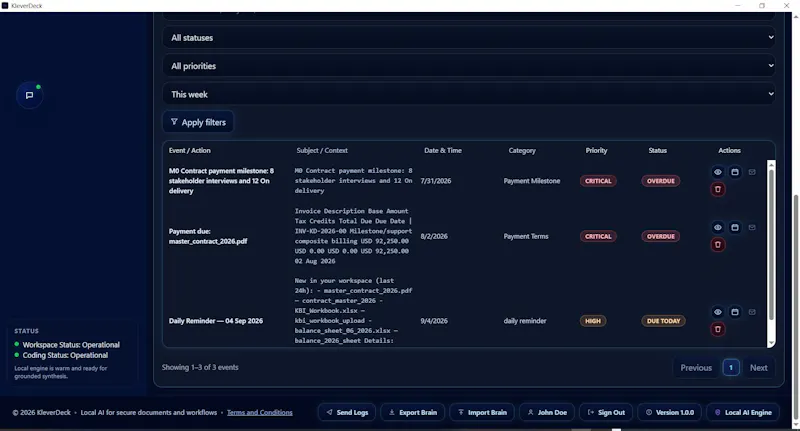Click the 9/4/2026 date cell
The image size is (800, 431).
[434, 321]
